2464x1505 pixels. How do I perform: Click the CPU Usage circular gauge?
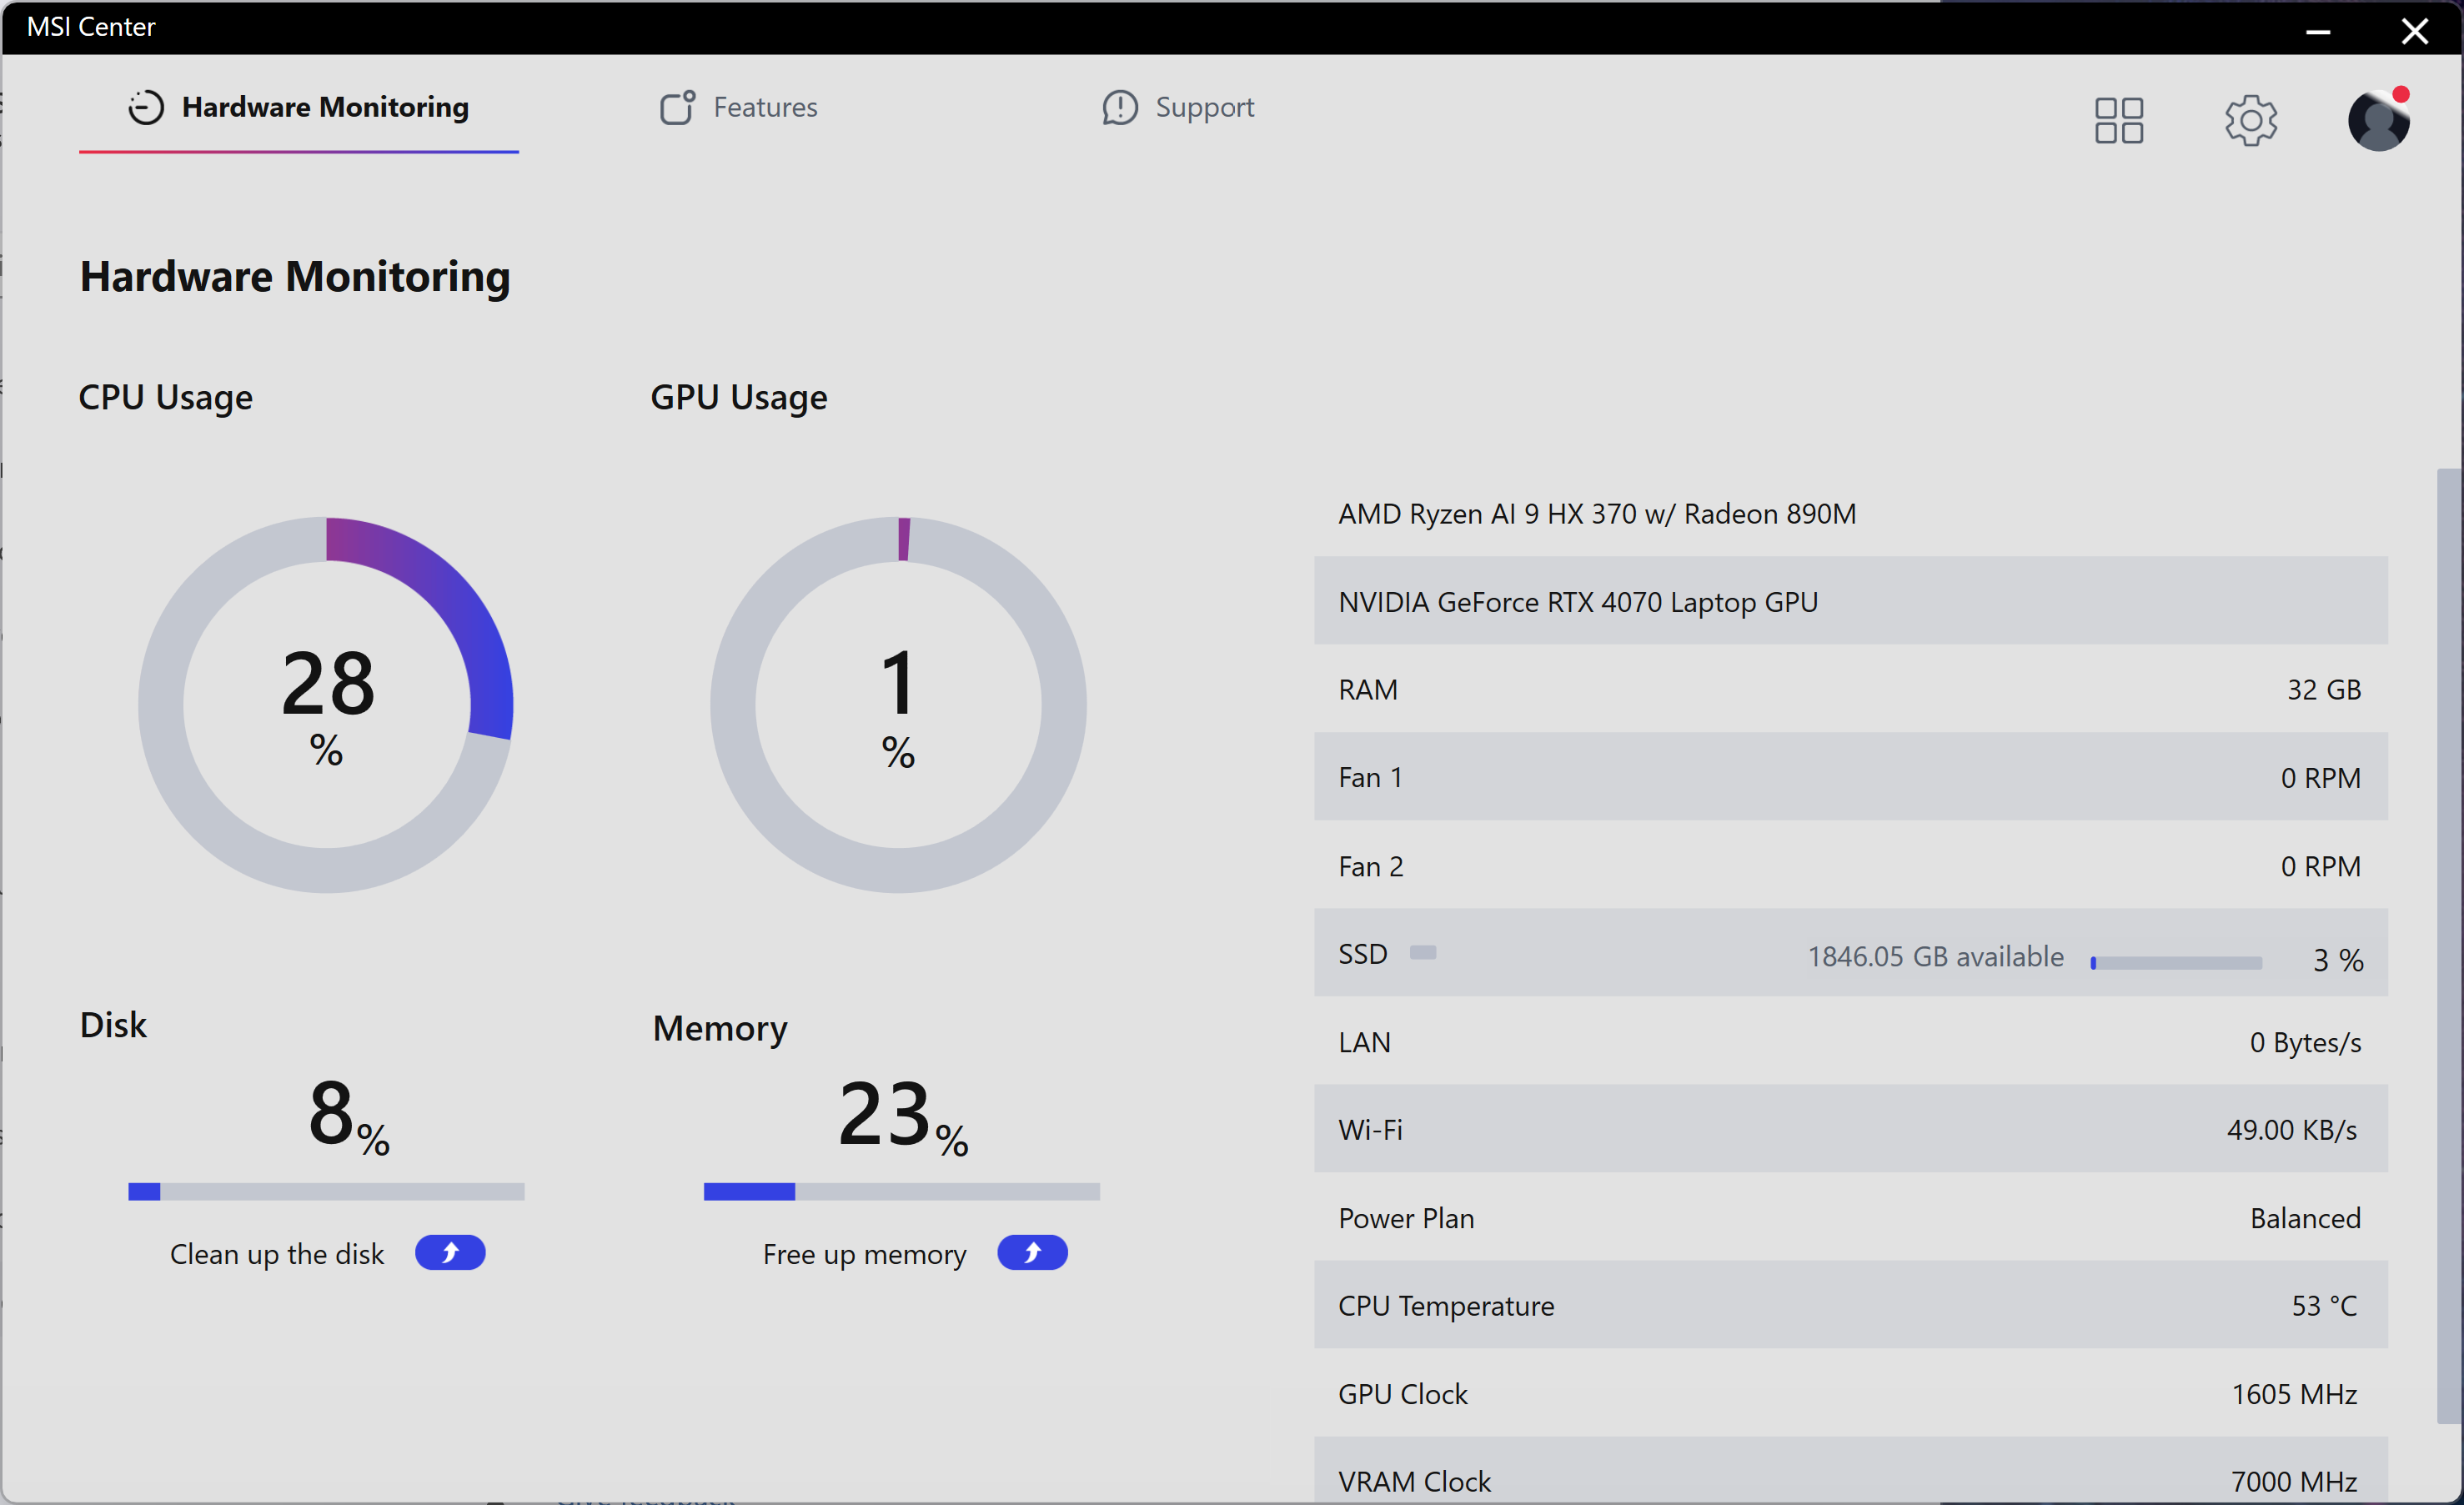coord(326,705)
